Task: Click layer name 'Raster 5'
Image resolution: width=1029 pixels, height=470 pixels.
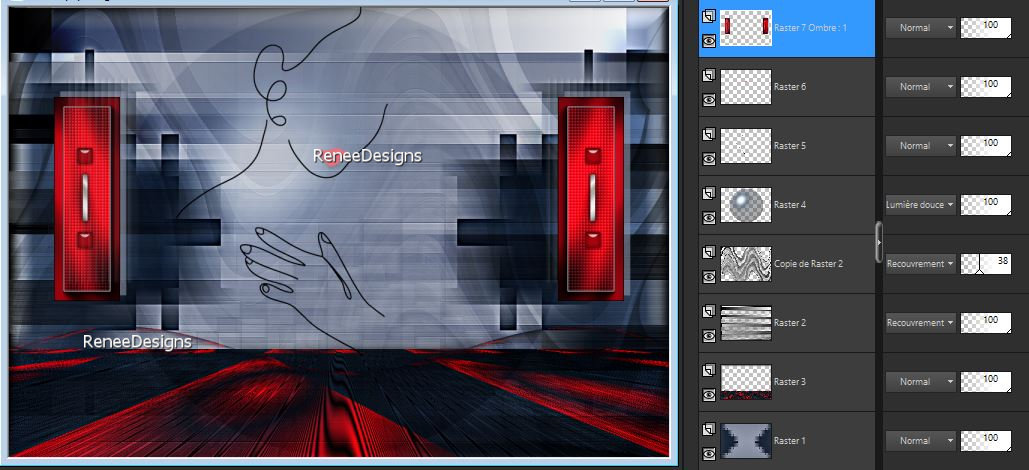Action: 790,146
